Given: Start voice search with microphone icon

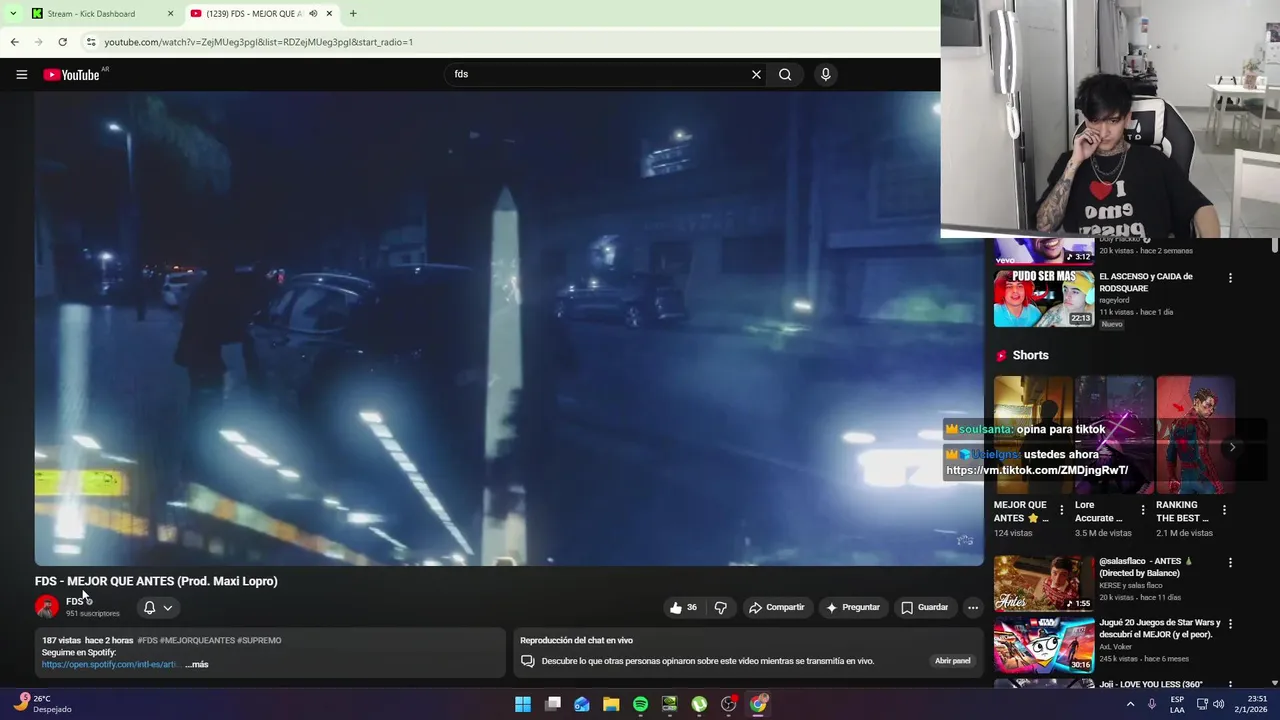Looking at the screenshot, I should click(x=825, y=74).
